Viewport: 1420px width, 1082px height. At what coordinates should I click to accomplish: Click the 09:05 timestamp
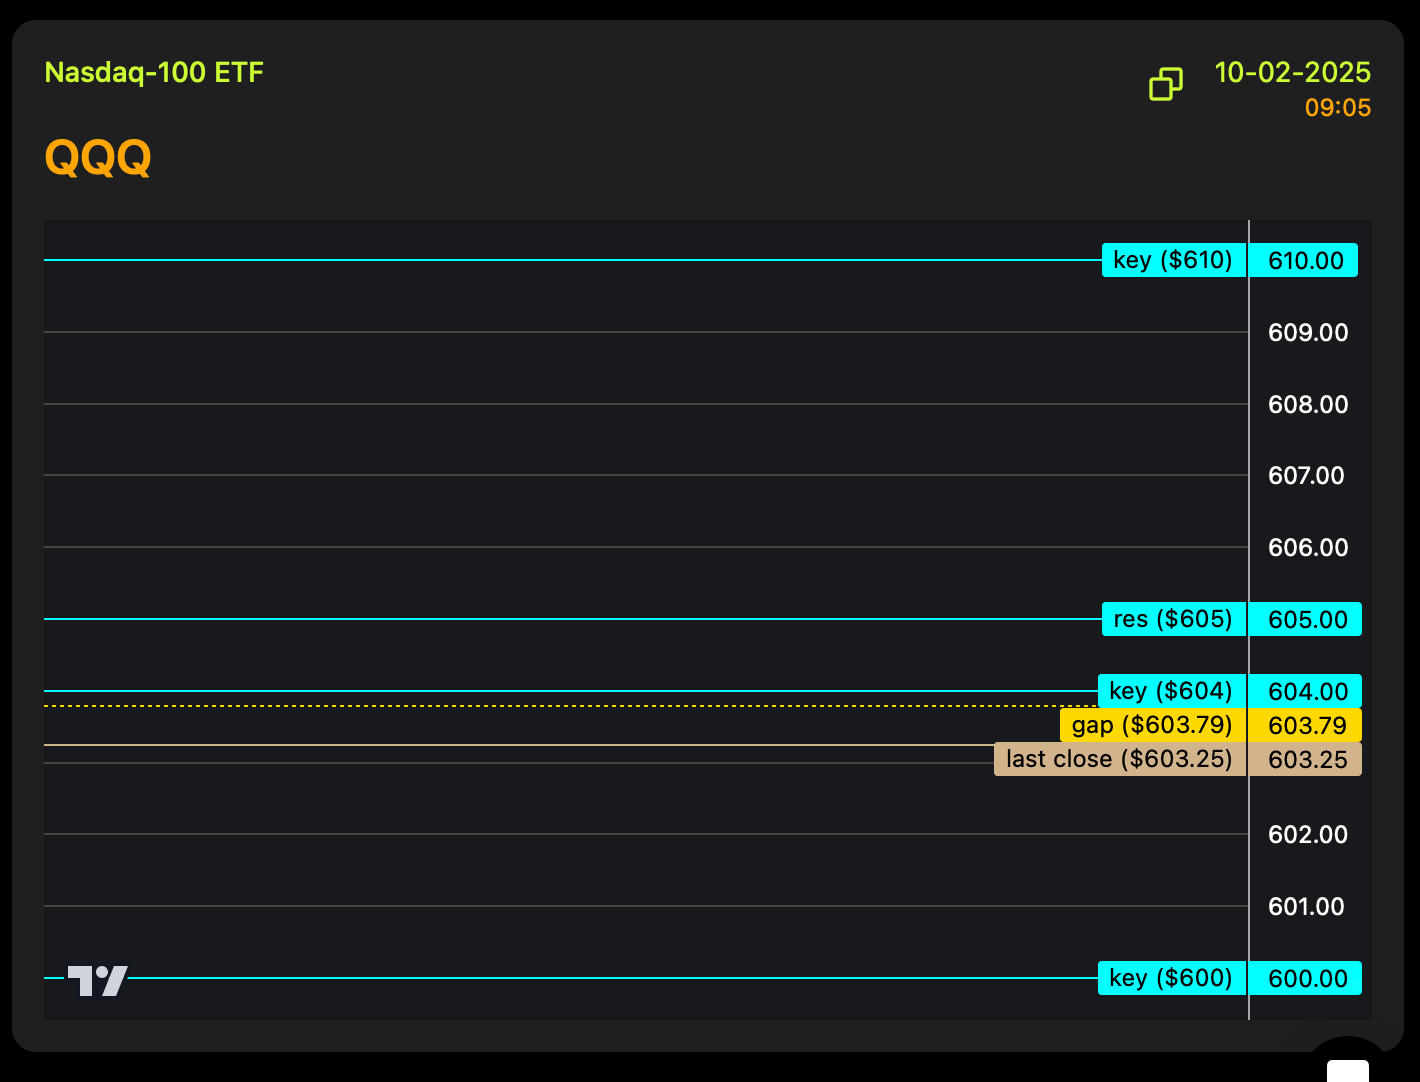pos(1337,108)
